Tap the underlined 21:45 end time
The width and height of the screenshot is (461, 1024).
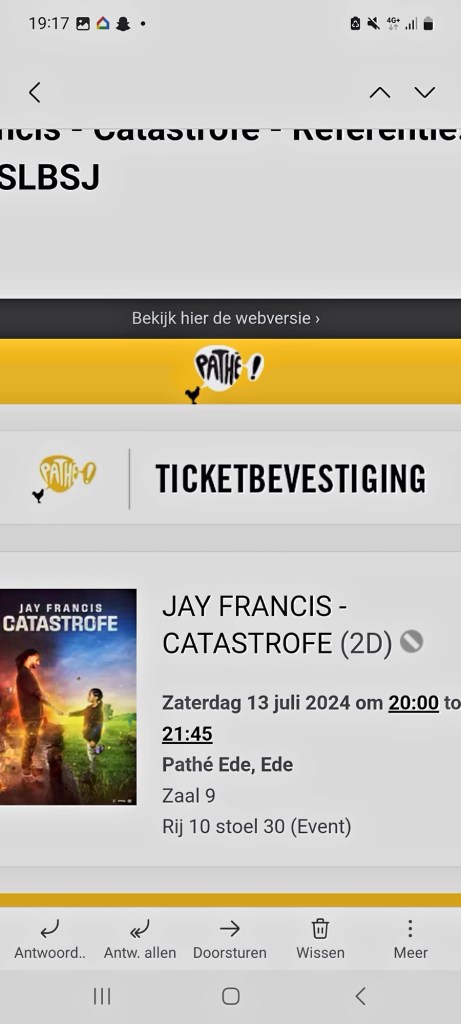[x=187, y=734]
